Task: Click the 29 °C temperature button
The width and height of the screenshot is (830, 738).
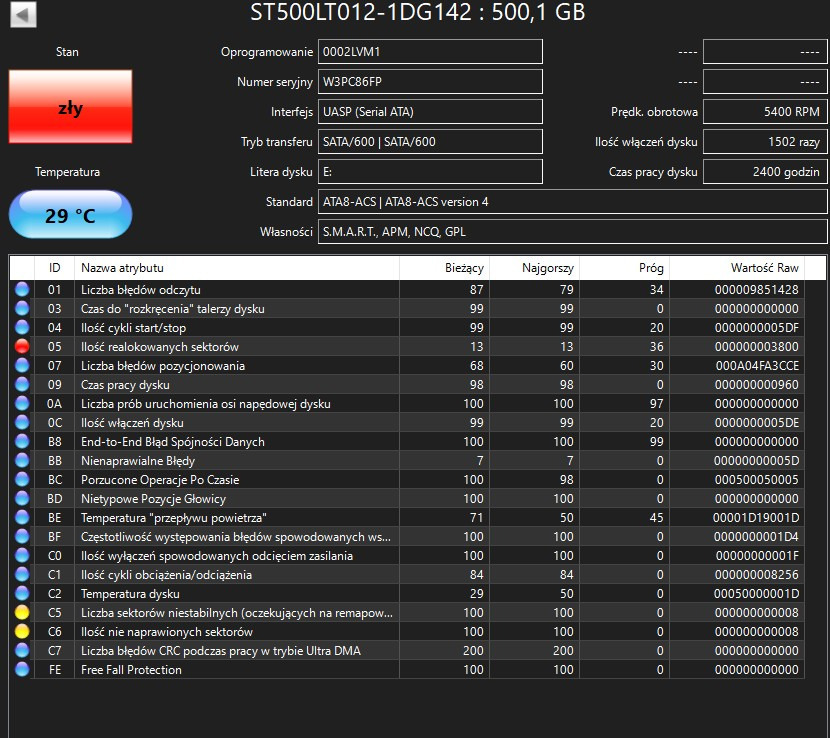Action: point(70,214)
